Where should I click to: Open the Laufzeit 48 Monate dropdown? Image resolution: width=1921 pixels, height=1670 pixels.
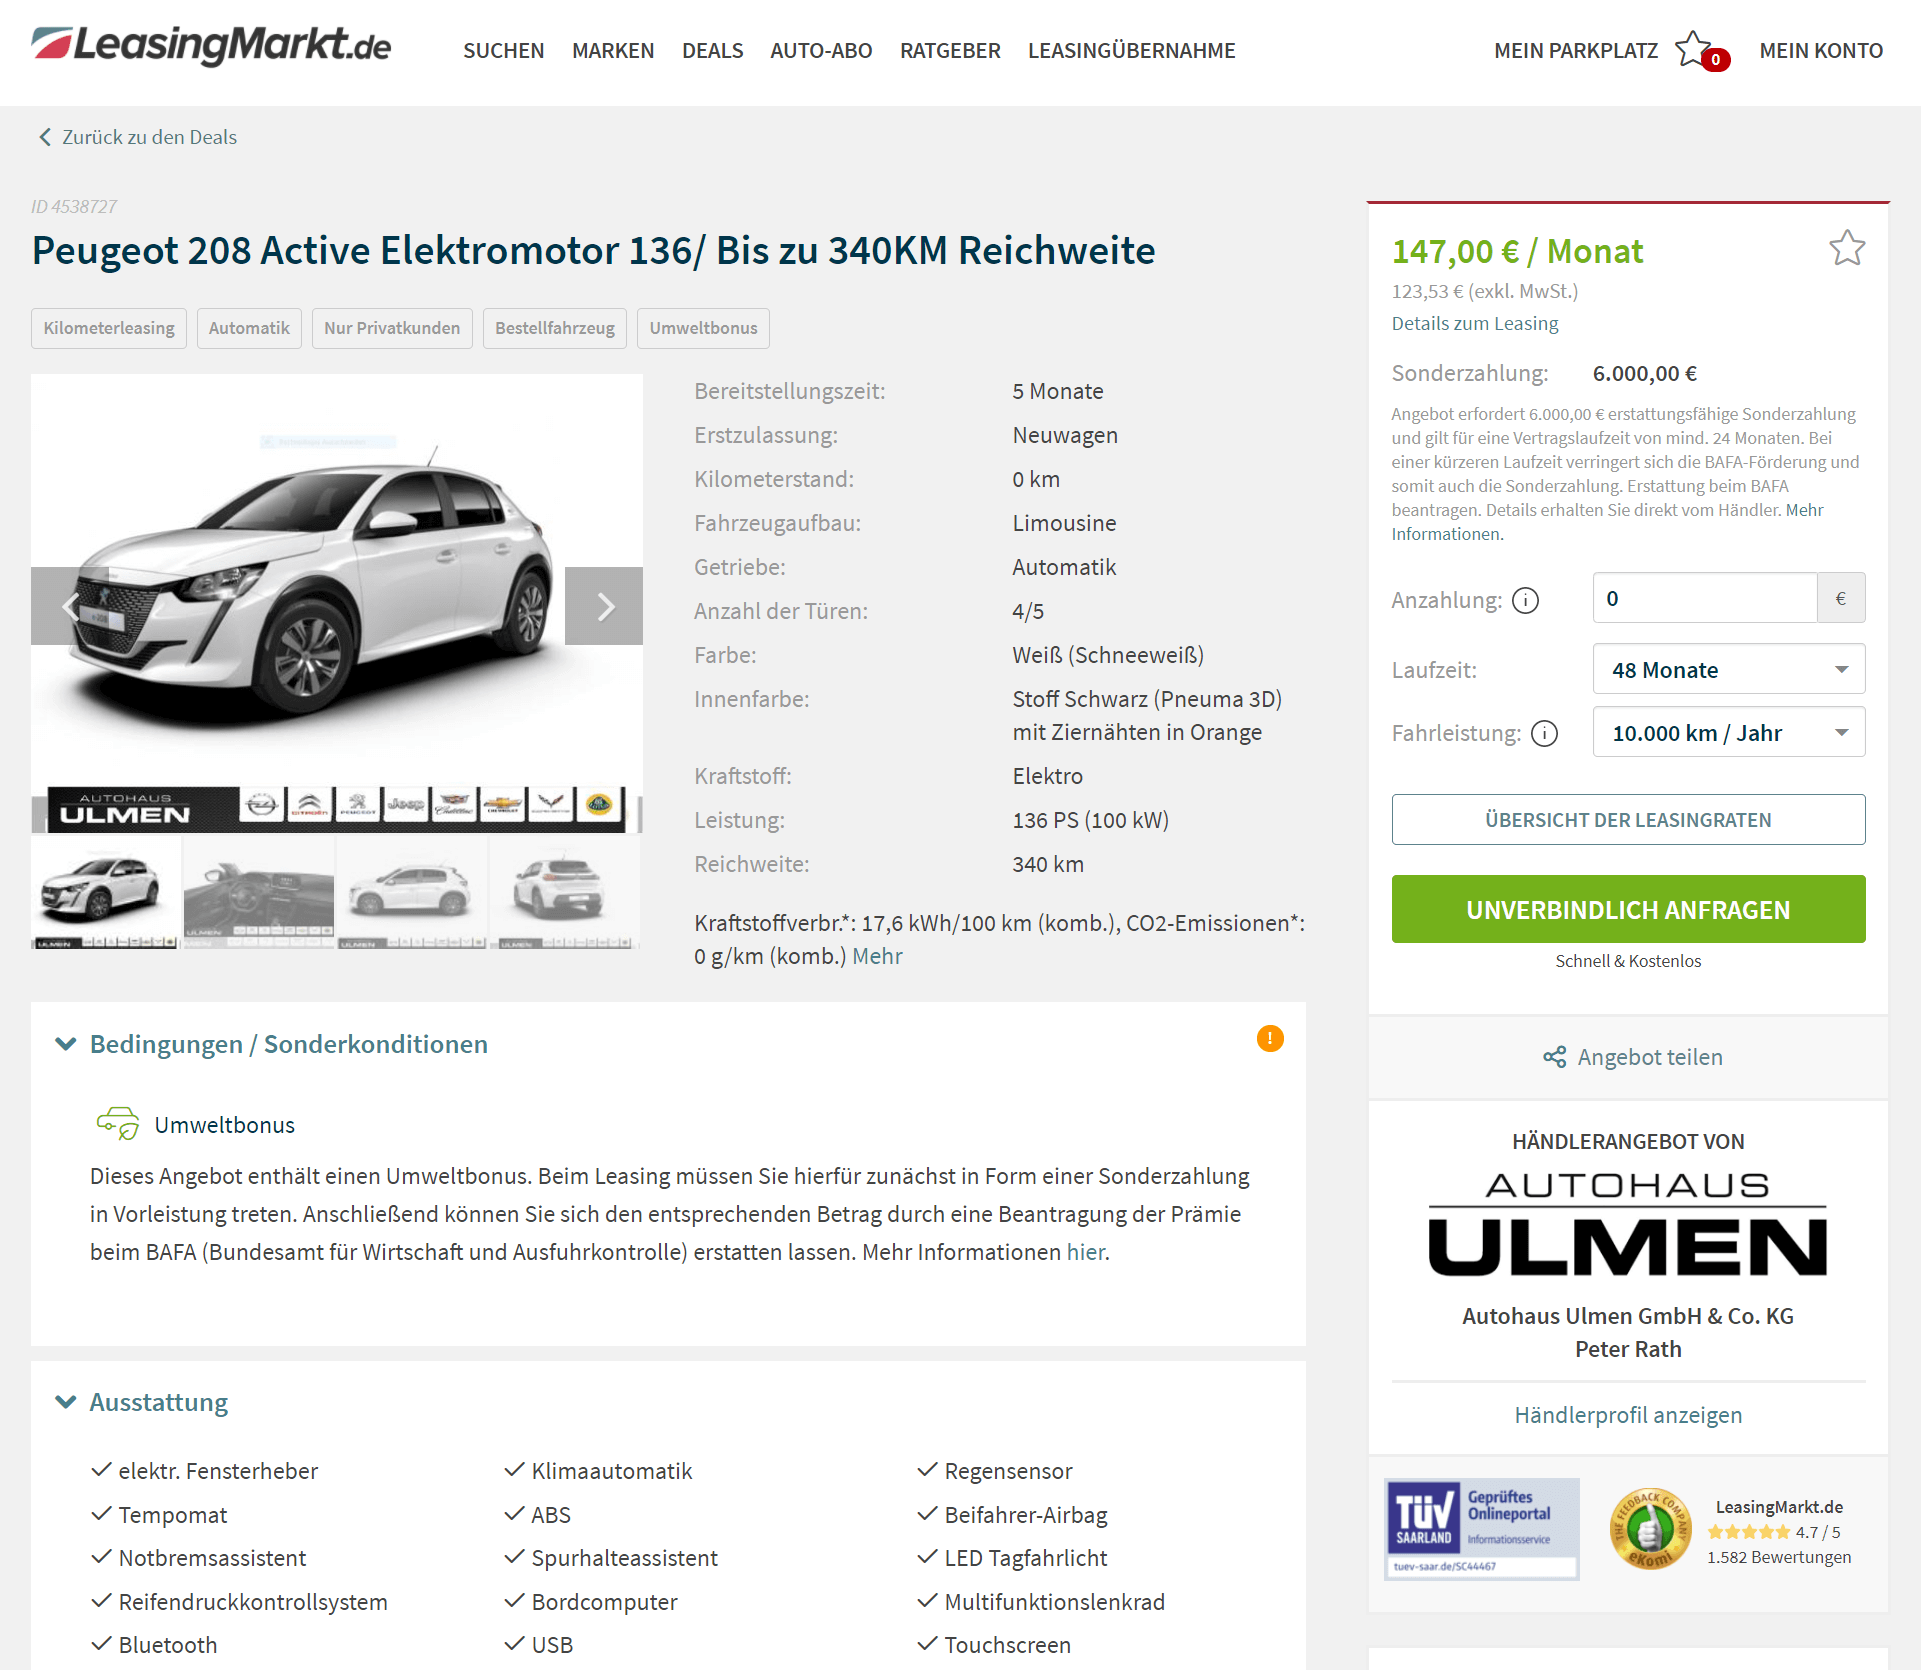[x=1728, y=669]
